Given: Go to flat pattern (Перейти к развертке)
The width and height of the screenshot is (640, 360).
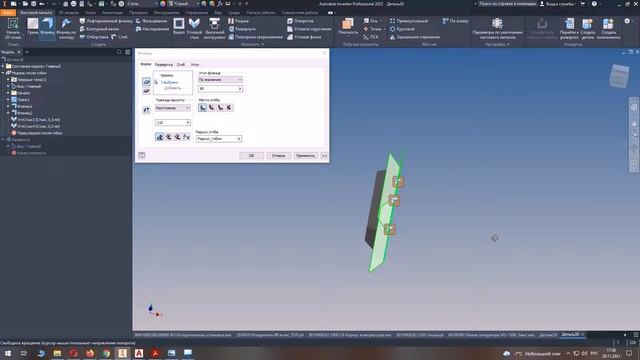Looking at the screenshot, I should pyautogui.click(x=569, y=28).
